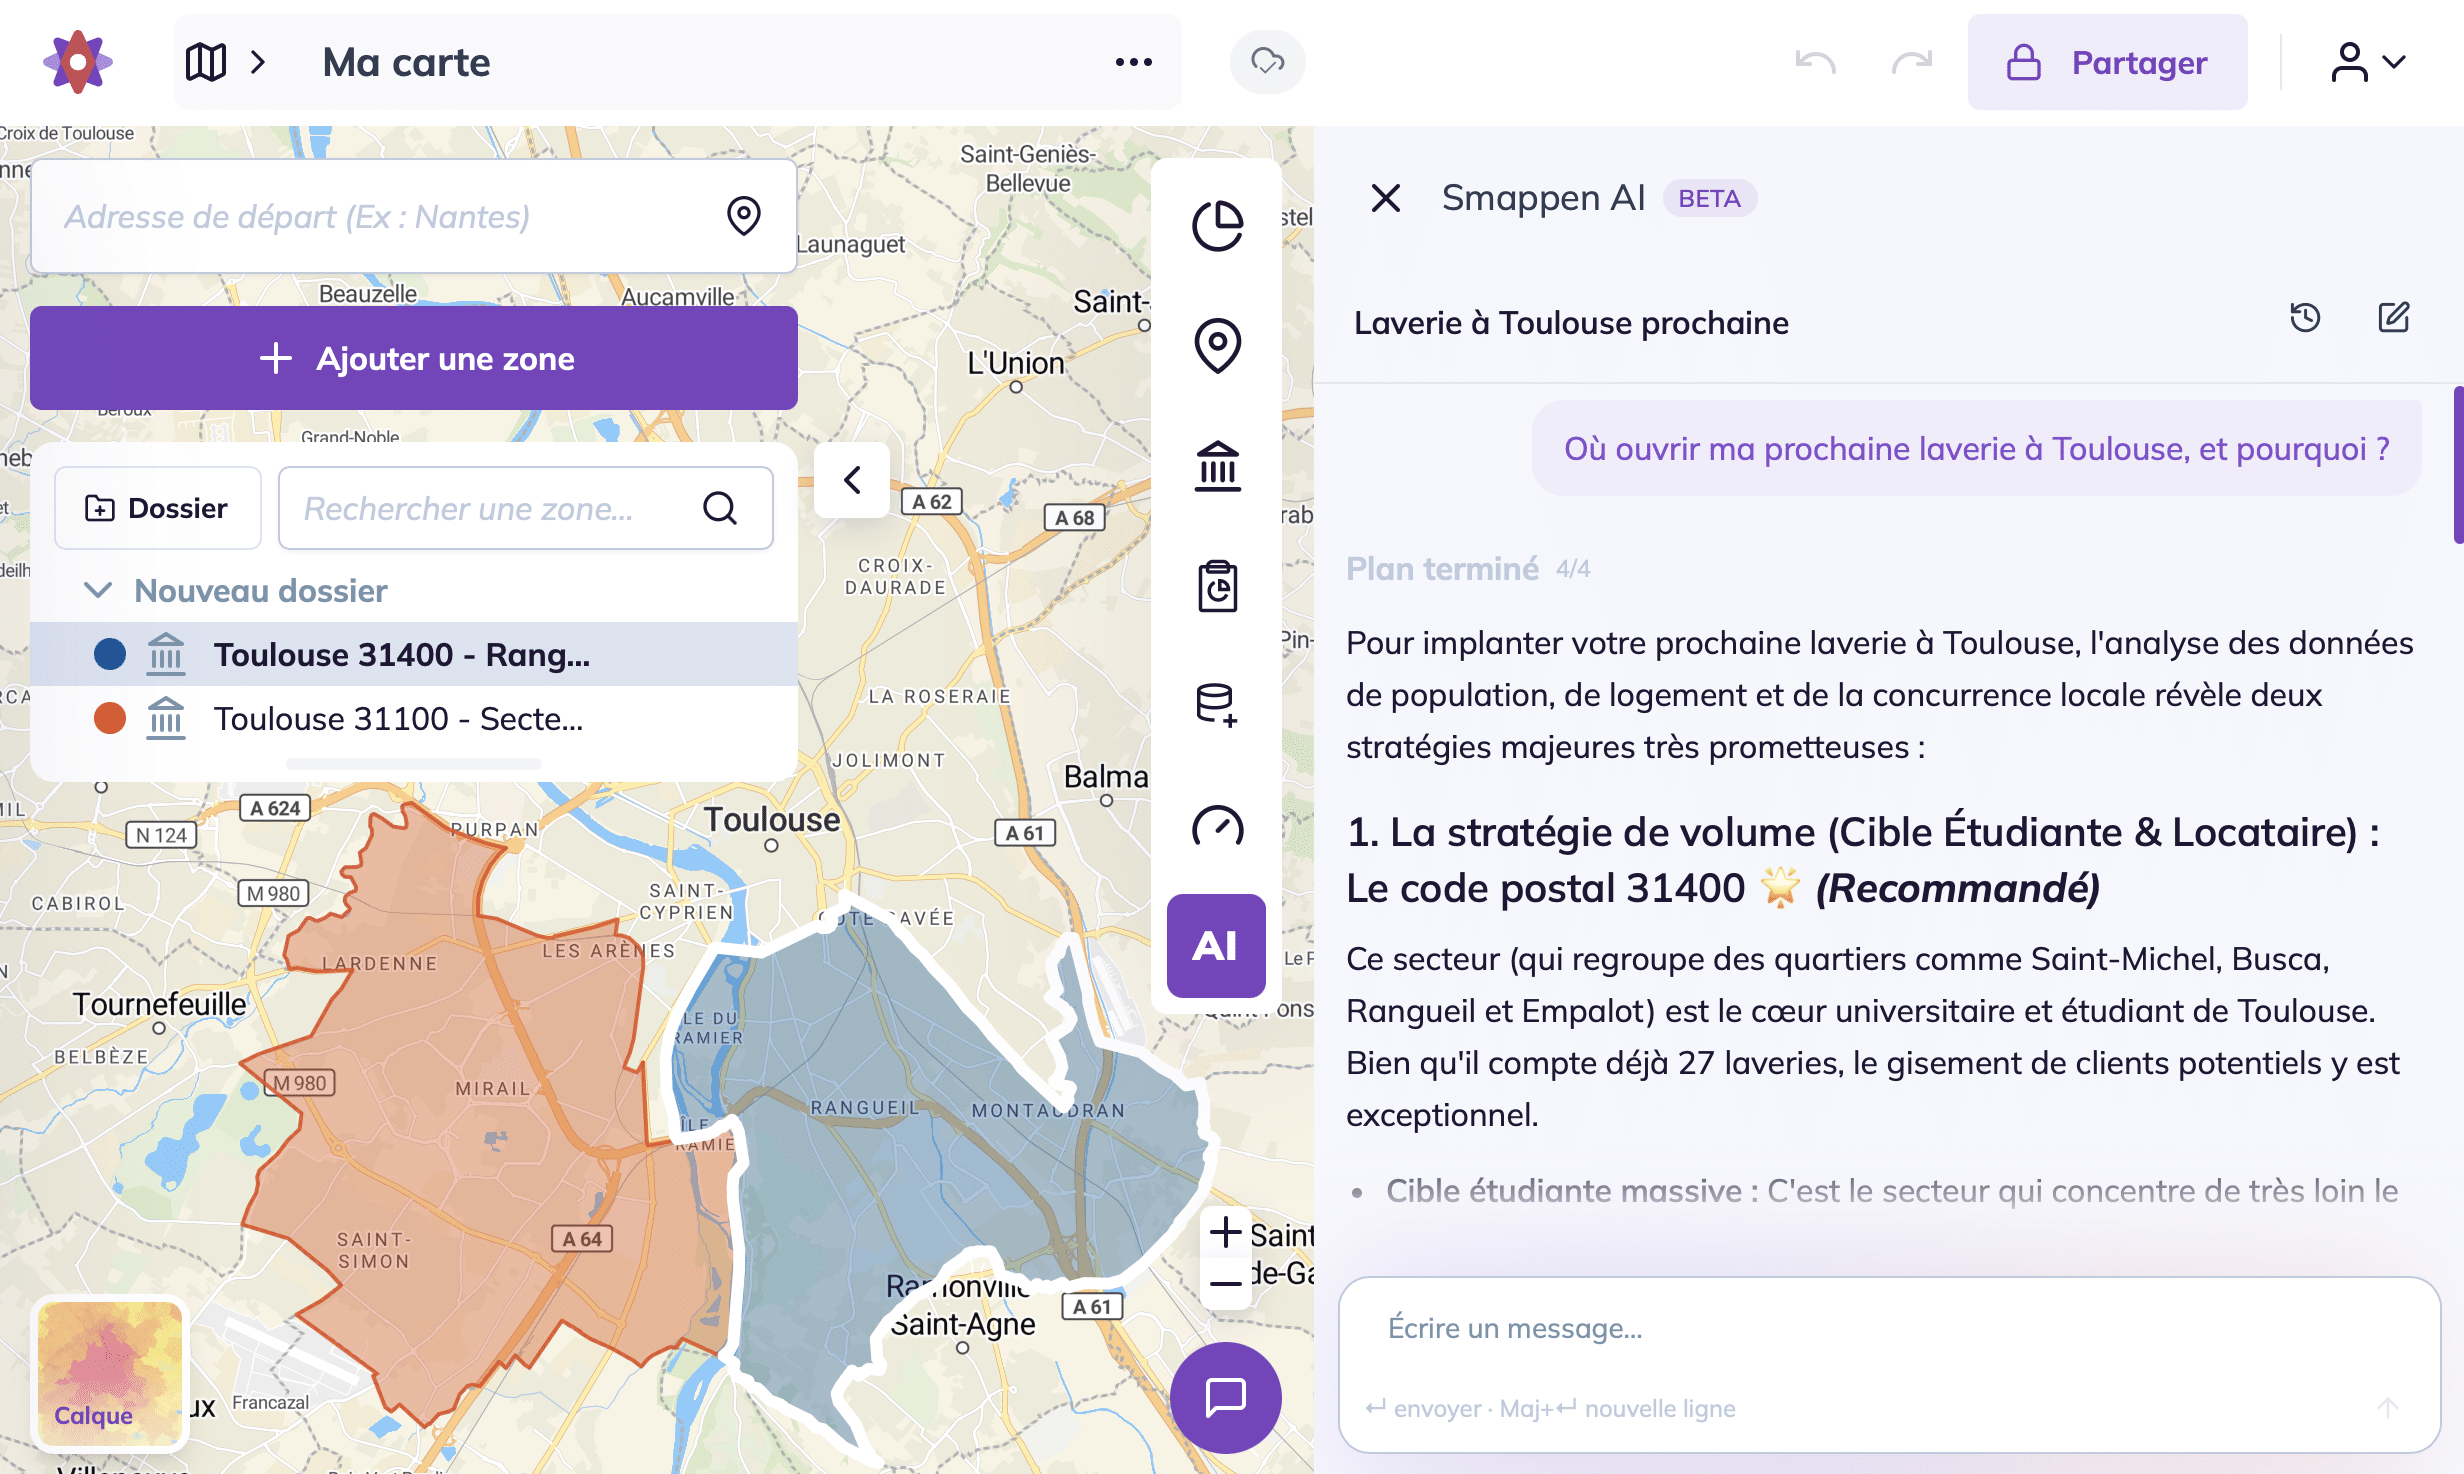Viewport: 2464px width, 1474px height.
Task: Click the orange color dot of Toulouse 31100
Action: coord(110,718)
